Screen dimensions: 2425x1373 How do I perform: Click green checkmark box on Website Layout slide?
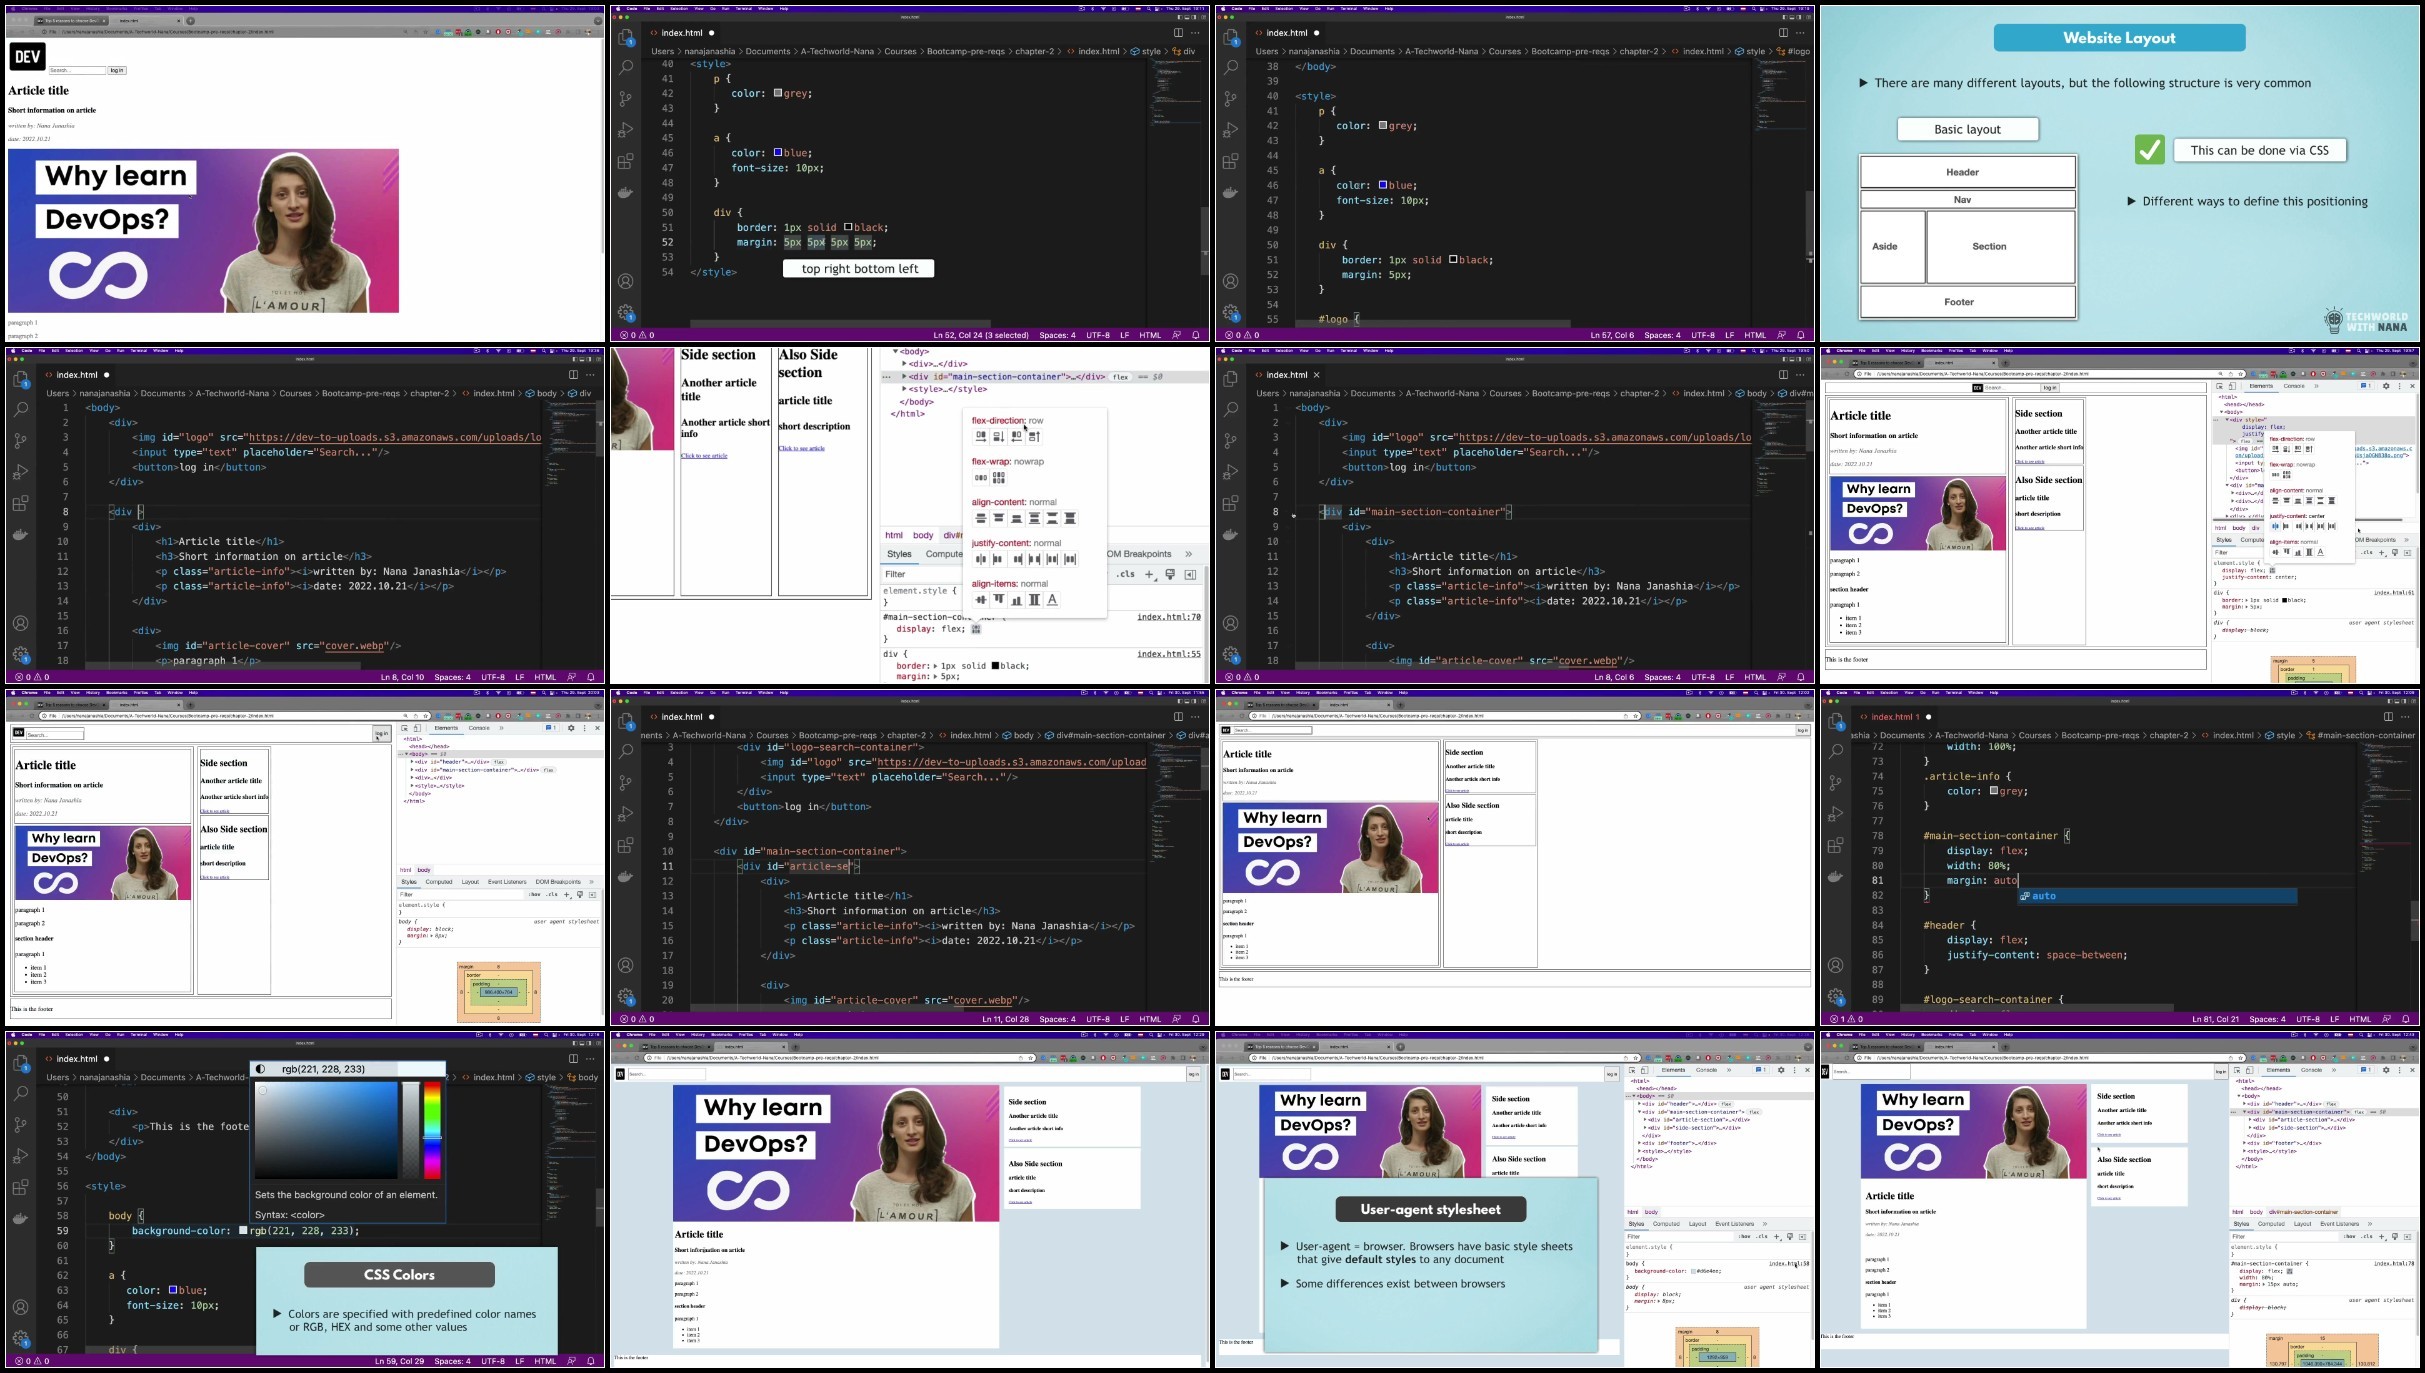point(2149,150)
